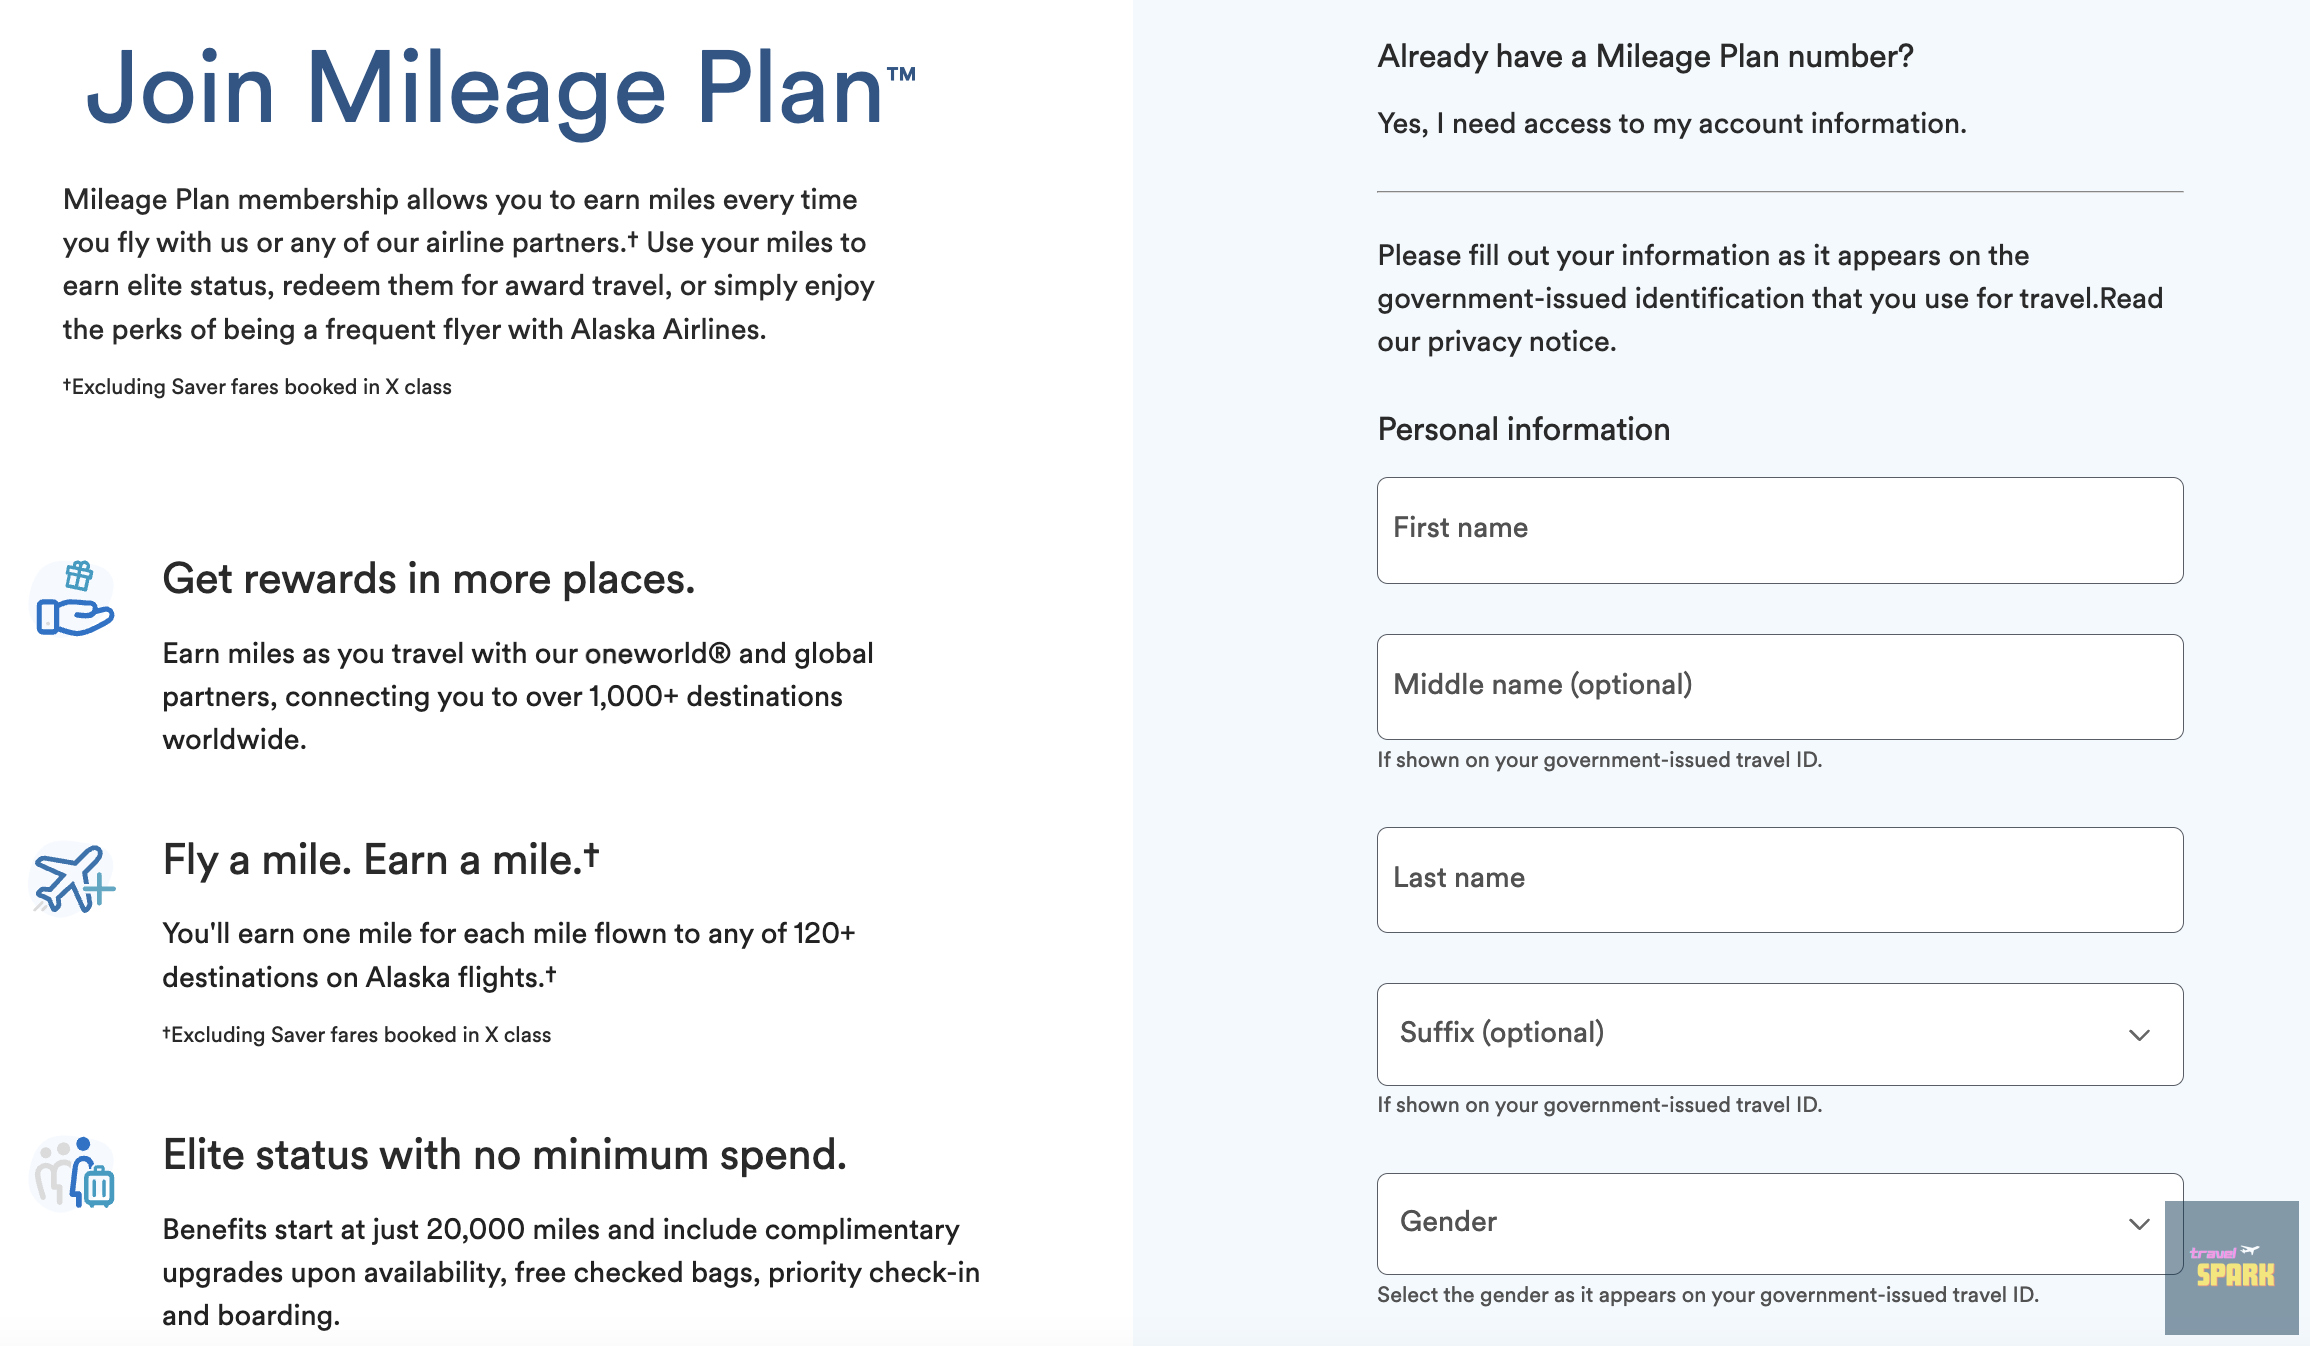Expand the Gender dropdown
Screen dimensions: 2310x1346
click(x=1779, y=1223)
